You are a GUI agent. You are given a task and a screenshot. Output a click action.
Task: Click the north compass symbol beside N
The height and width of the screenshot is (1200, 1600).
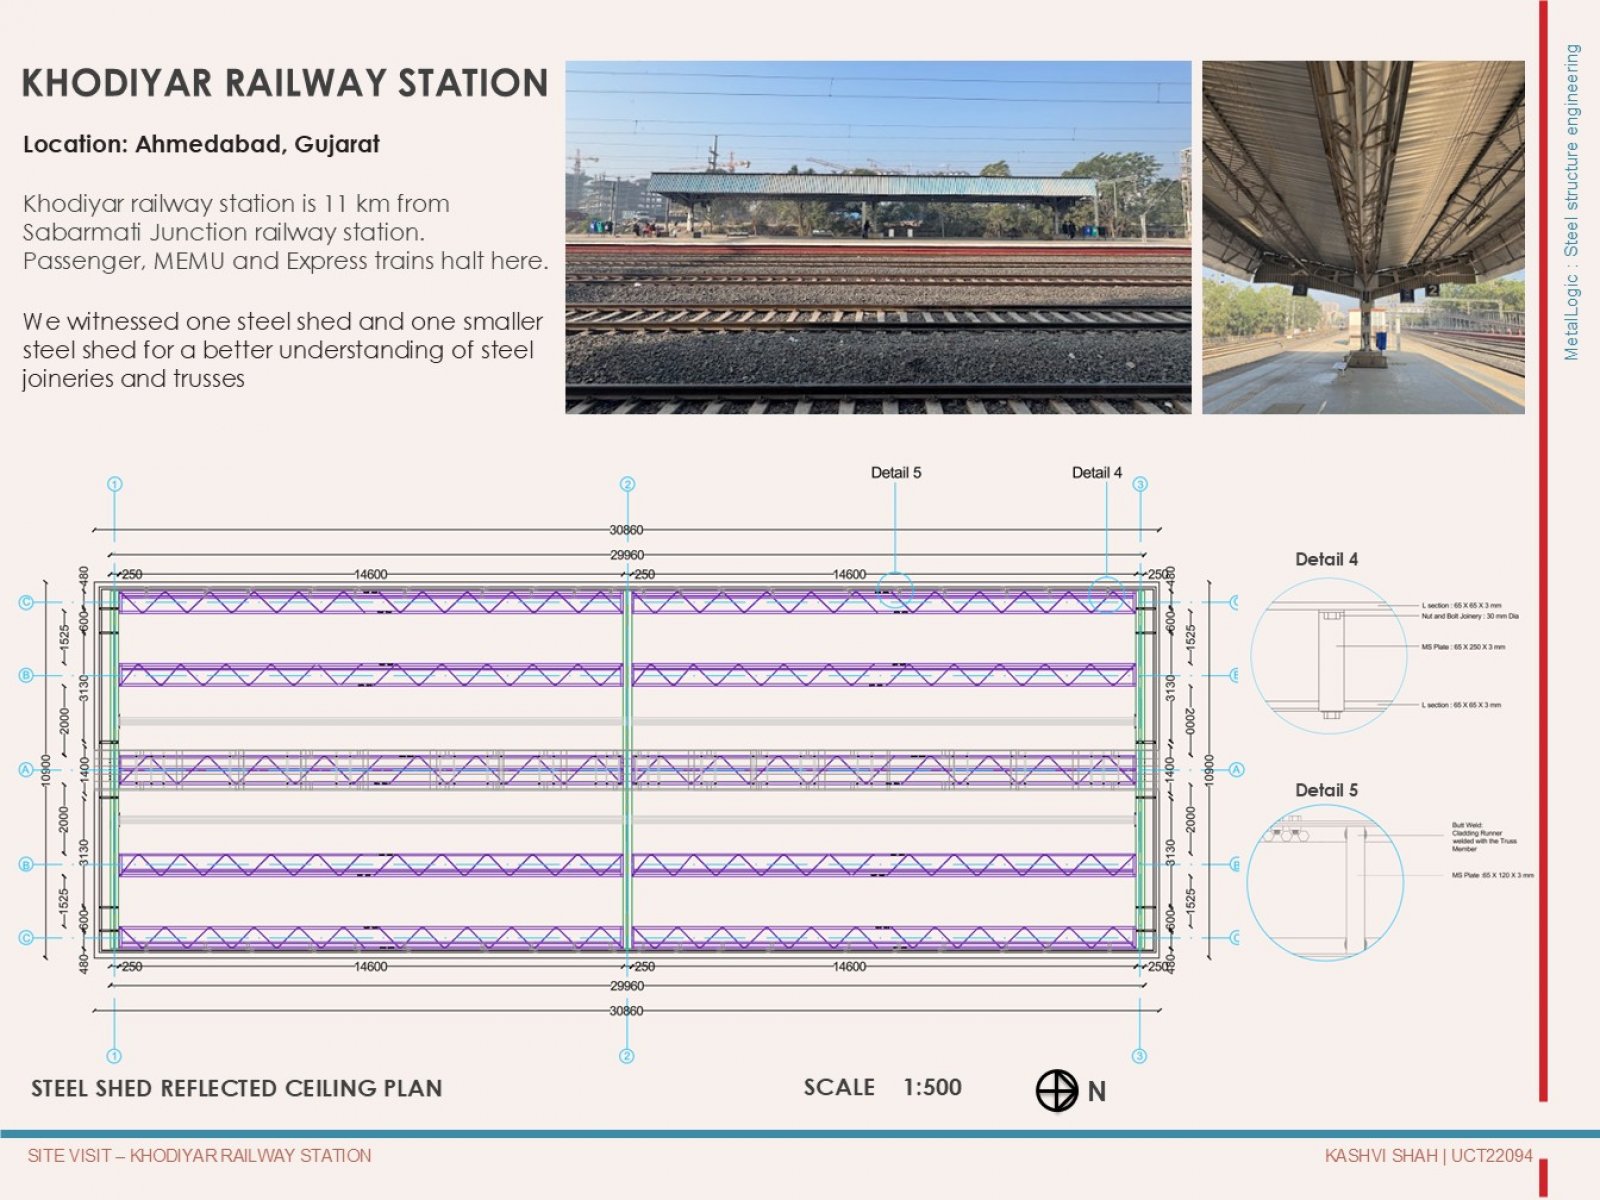tap(1056, 1091)
